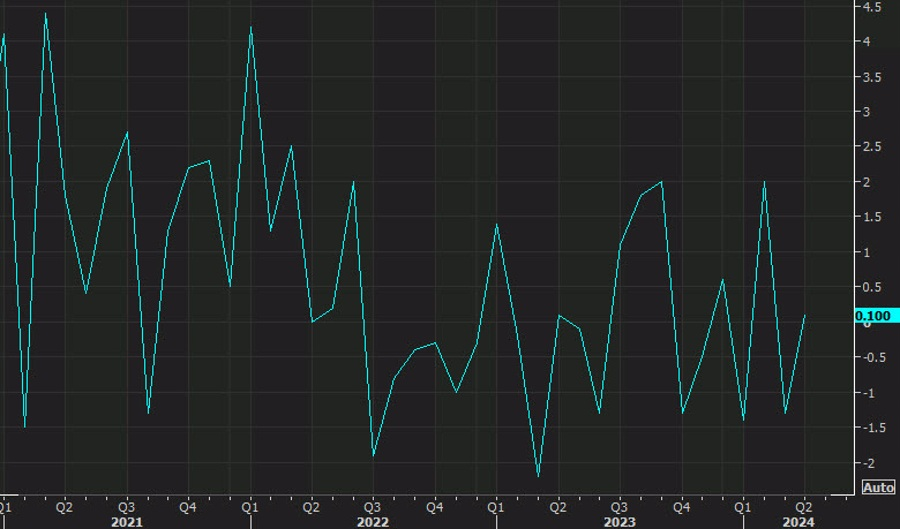Select the 2.5 y-axis label
900x529 pixels.
[872, 147]
